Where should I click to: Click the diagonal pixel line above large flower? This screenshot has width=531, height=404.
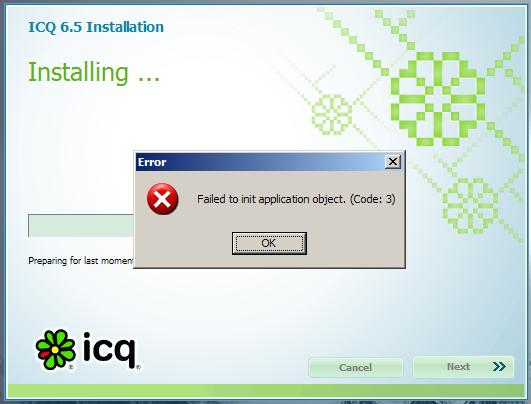click(x=354, y=41)
